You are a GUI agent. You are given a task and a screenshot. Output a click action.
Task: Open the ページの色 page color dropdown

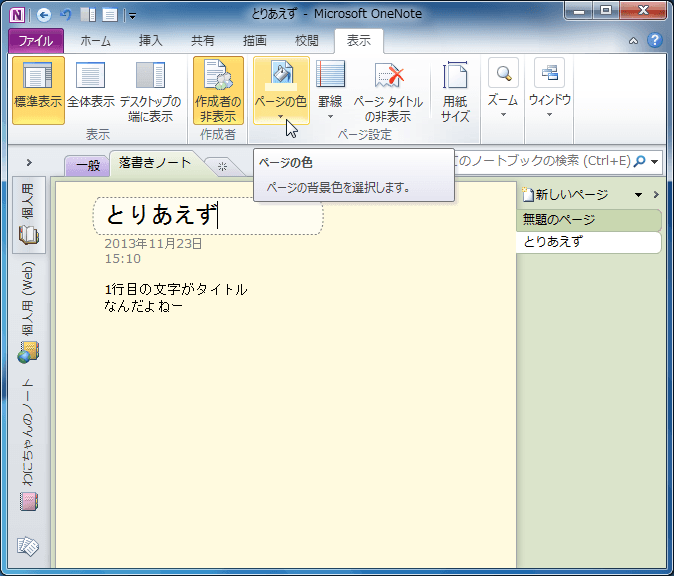coord(281,91)
